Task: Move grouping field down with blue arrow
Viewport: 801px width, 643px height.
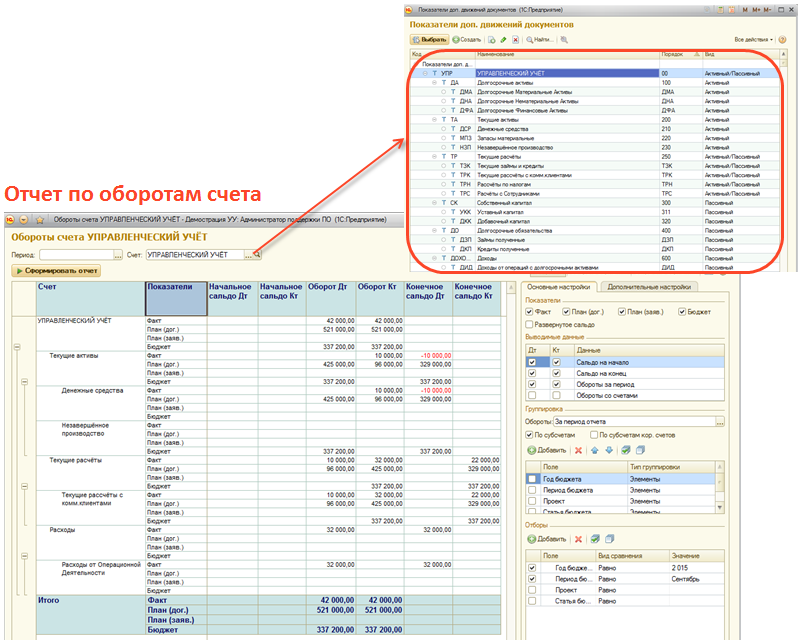Action: [608, 452]
